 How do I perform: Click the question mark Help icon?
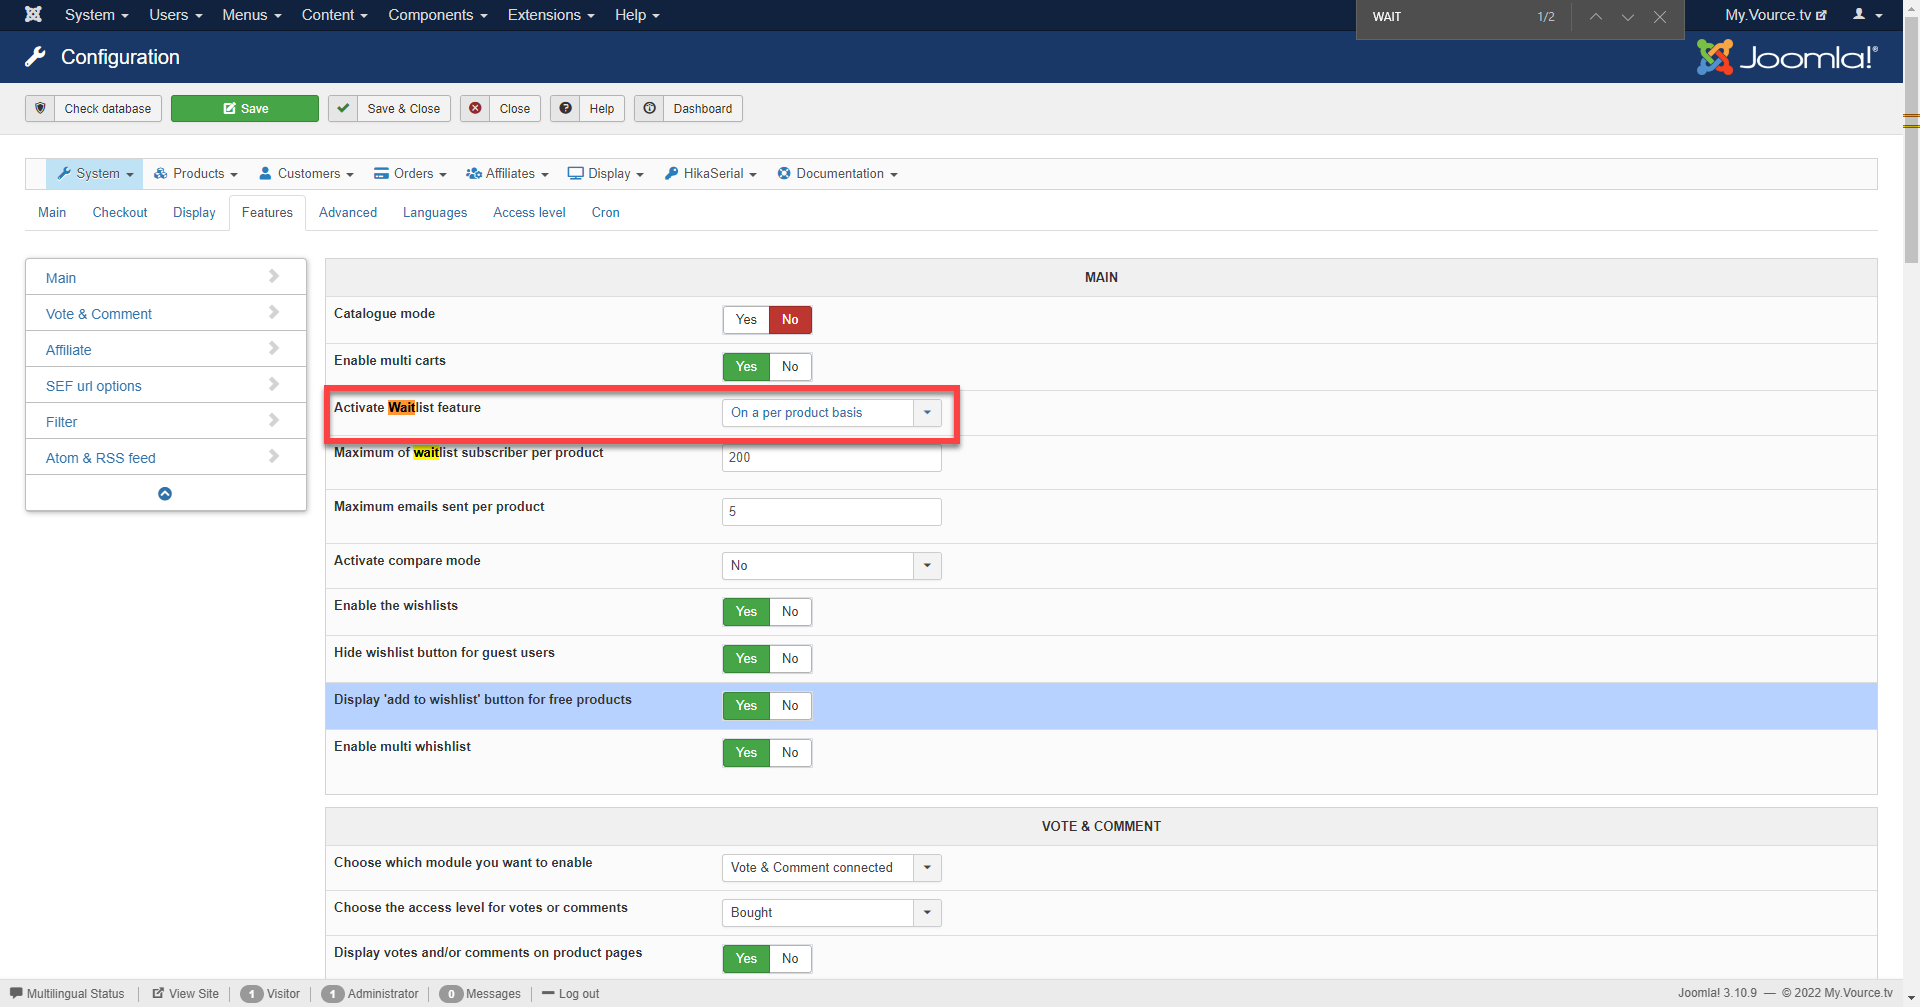(x=565, y=108)
